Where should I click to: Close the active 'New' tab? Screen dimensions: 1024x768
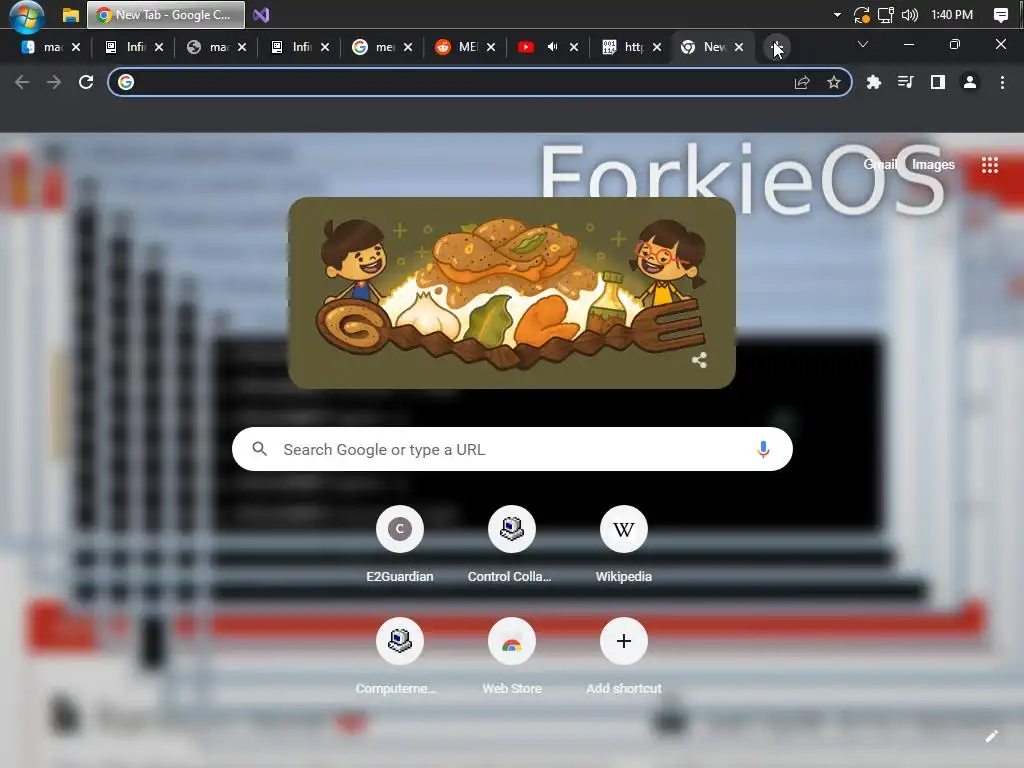click(739, 47)
